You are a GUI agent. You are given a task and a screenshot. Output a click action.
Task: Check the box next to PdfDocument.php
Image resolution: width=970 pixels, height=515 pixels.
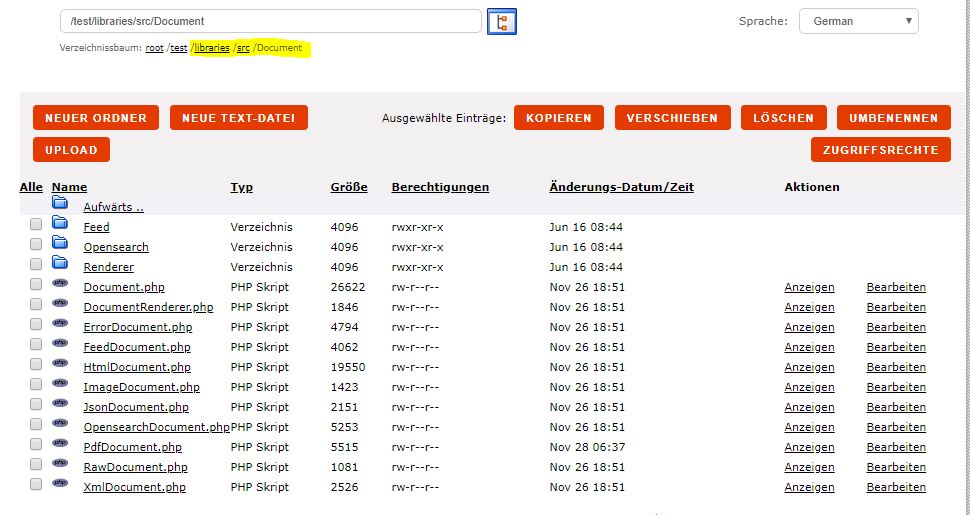coord(36,445)
